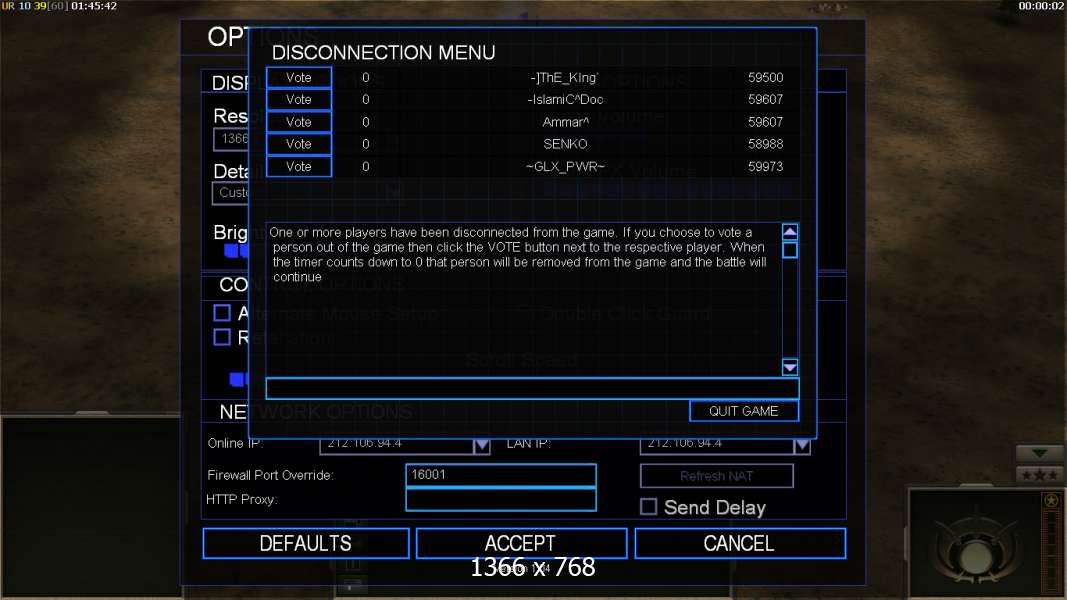The image size is (1067, 600).
Task: Click the general's star rank icon
Action: pyautogui.click(x=1038, y=475)
